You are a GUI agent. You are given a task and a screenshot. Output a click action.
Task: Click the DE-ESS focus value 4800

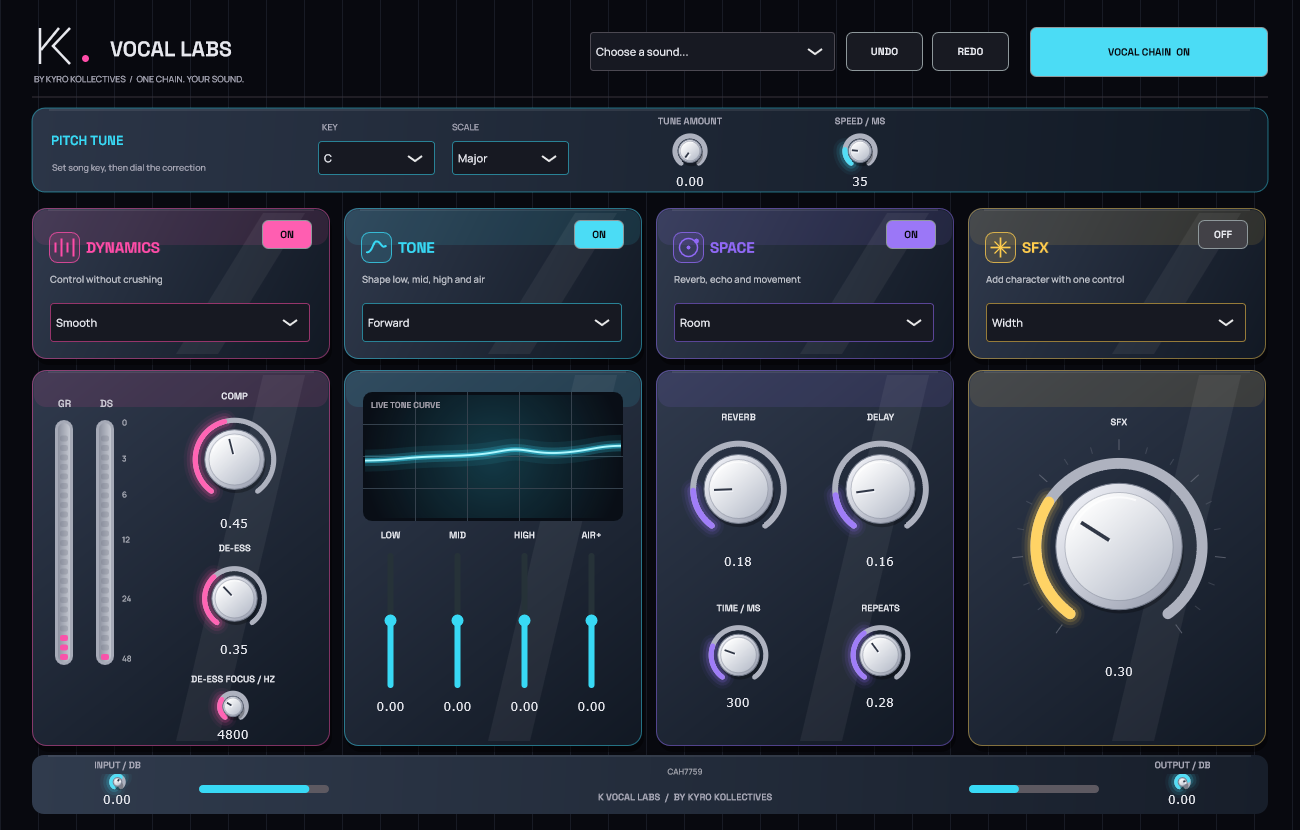pyautogui.click(x=233, y=735)
